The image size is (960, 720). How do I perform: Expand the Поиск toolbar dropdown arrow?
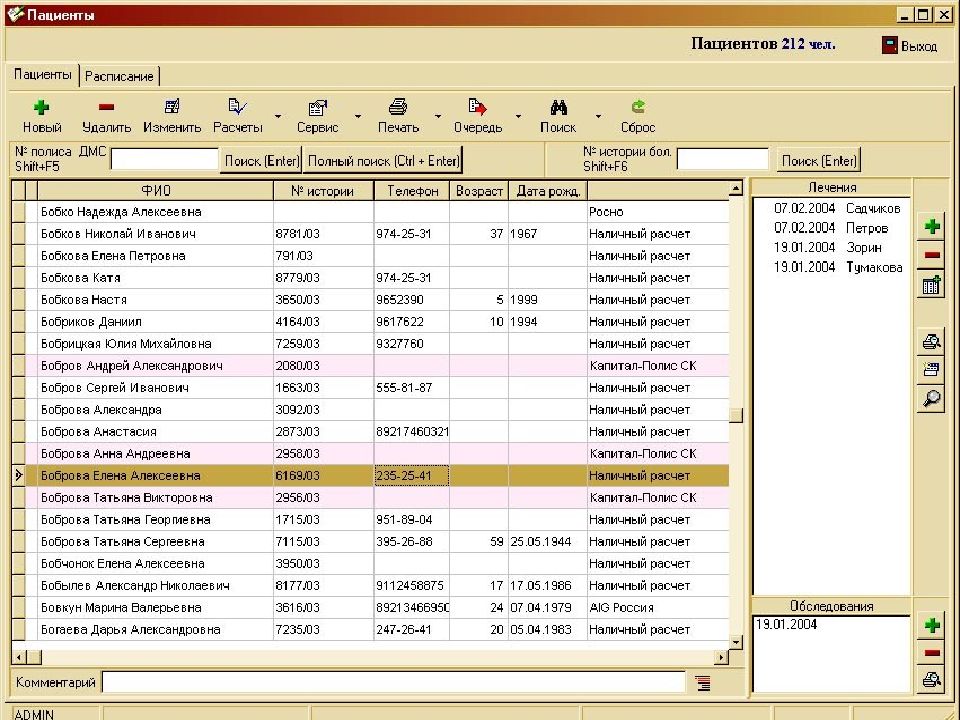coord(598,116)
